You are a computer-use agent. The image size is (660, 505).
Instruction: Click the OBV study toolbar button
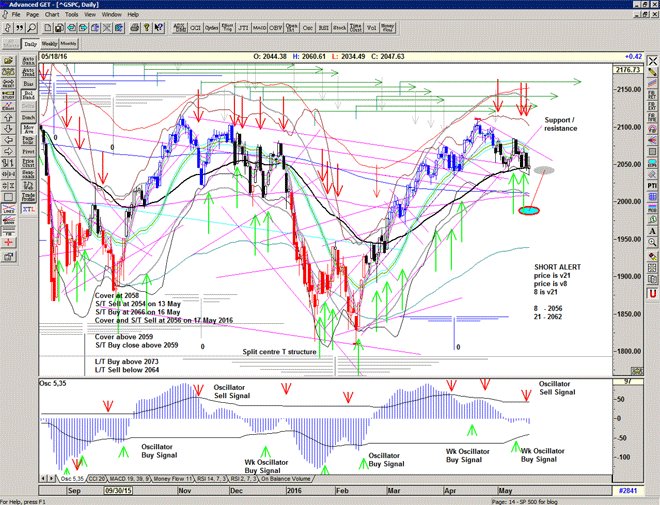pos(274,28)
